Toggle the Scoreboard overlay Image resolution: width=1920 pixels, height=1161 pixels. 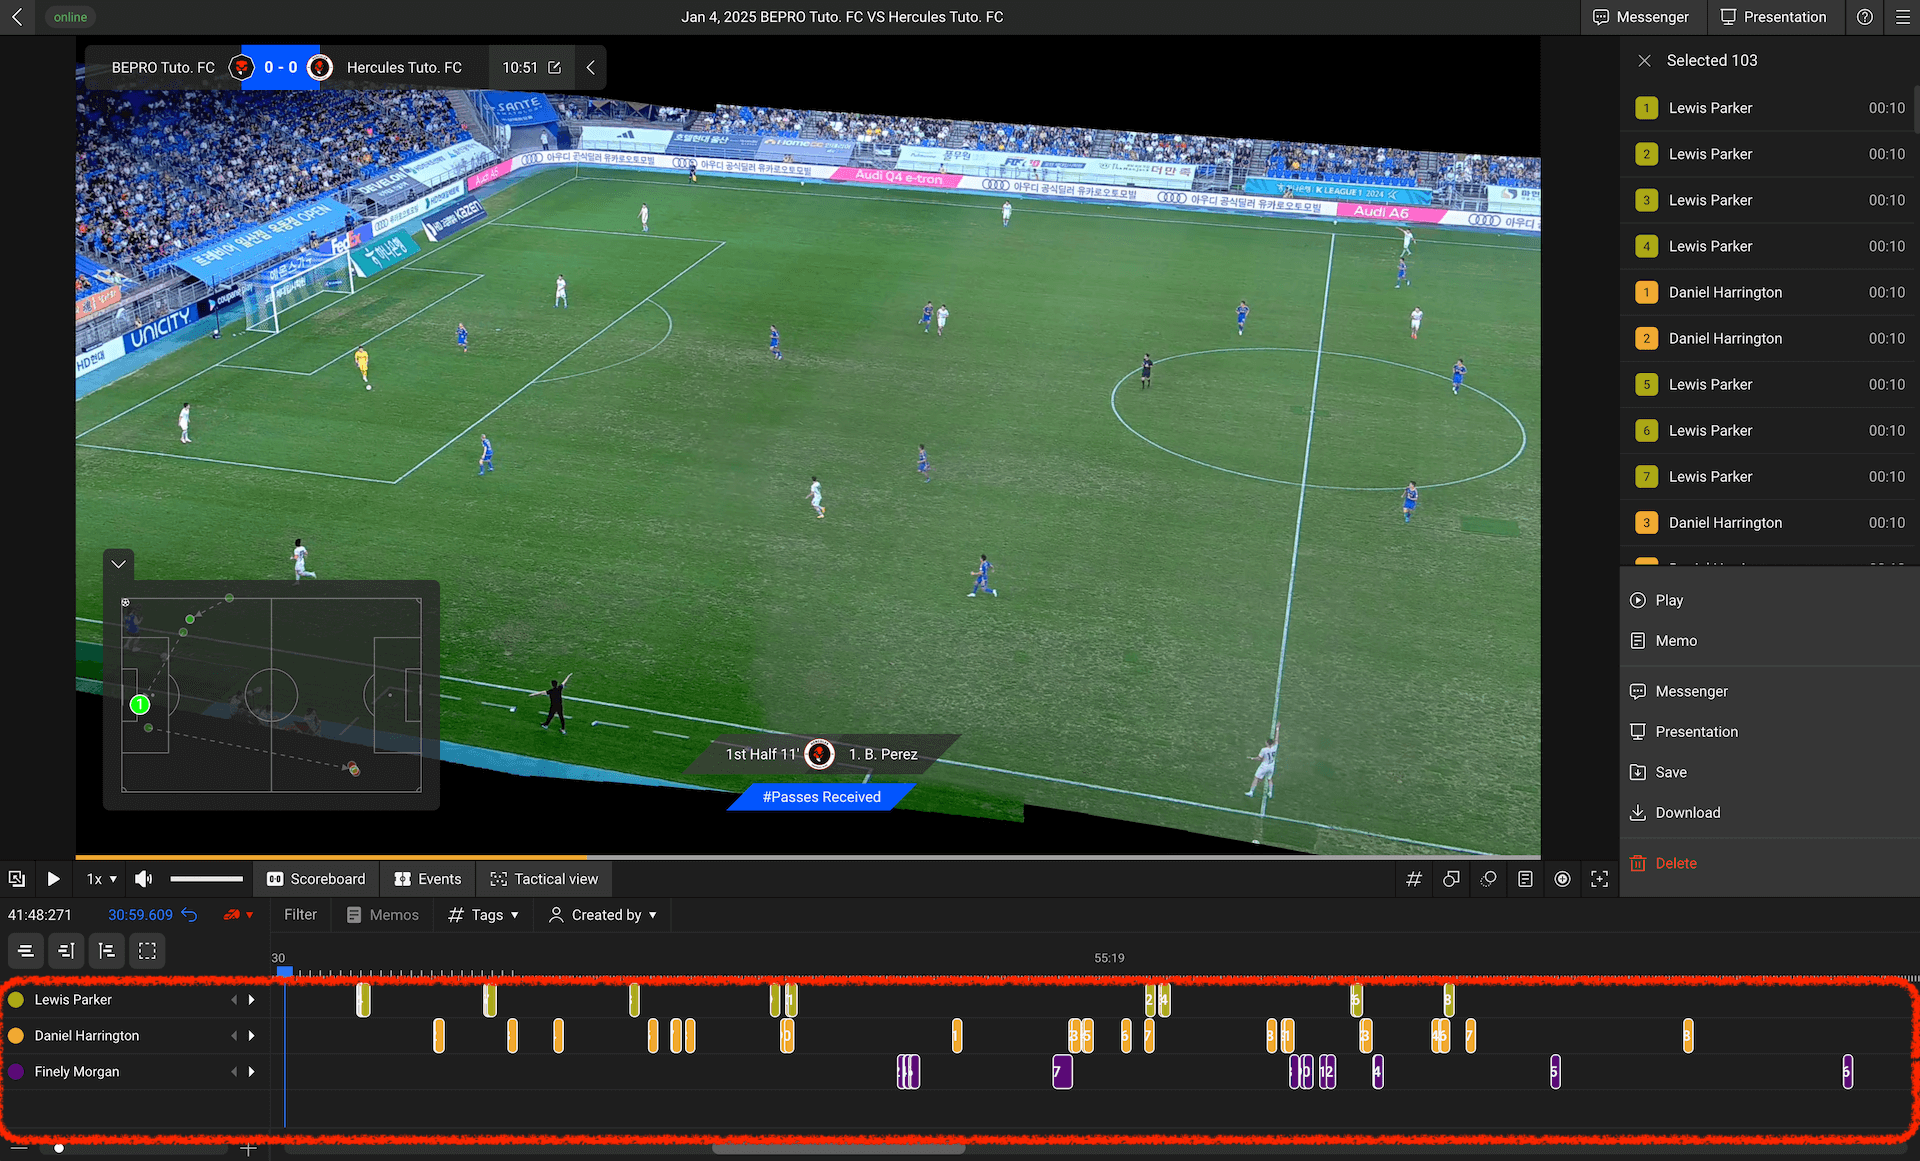(x=316, y=879)
